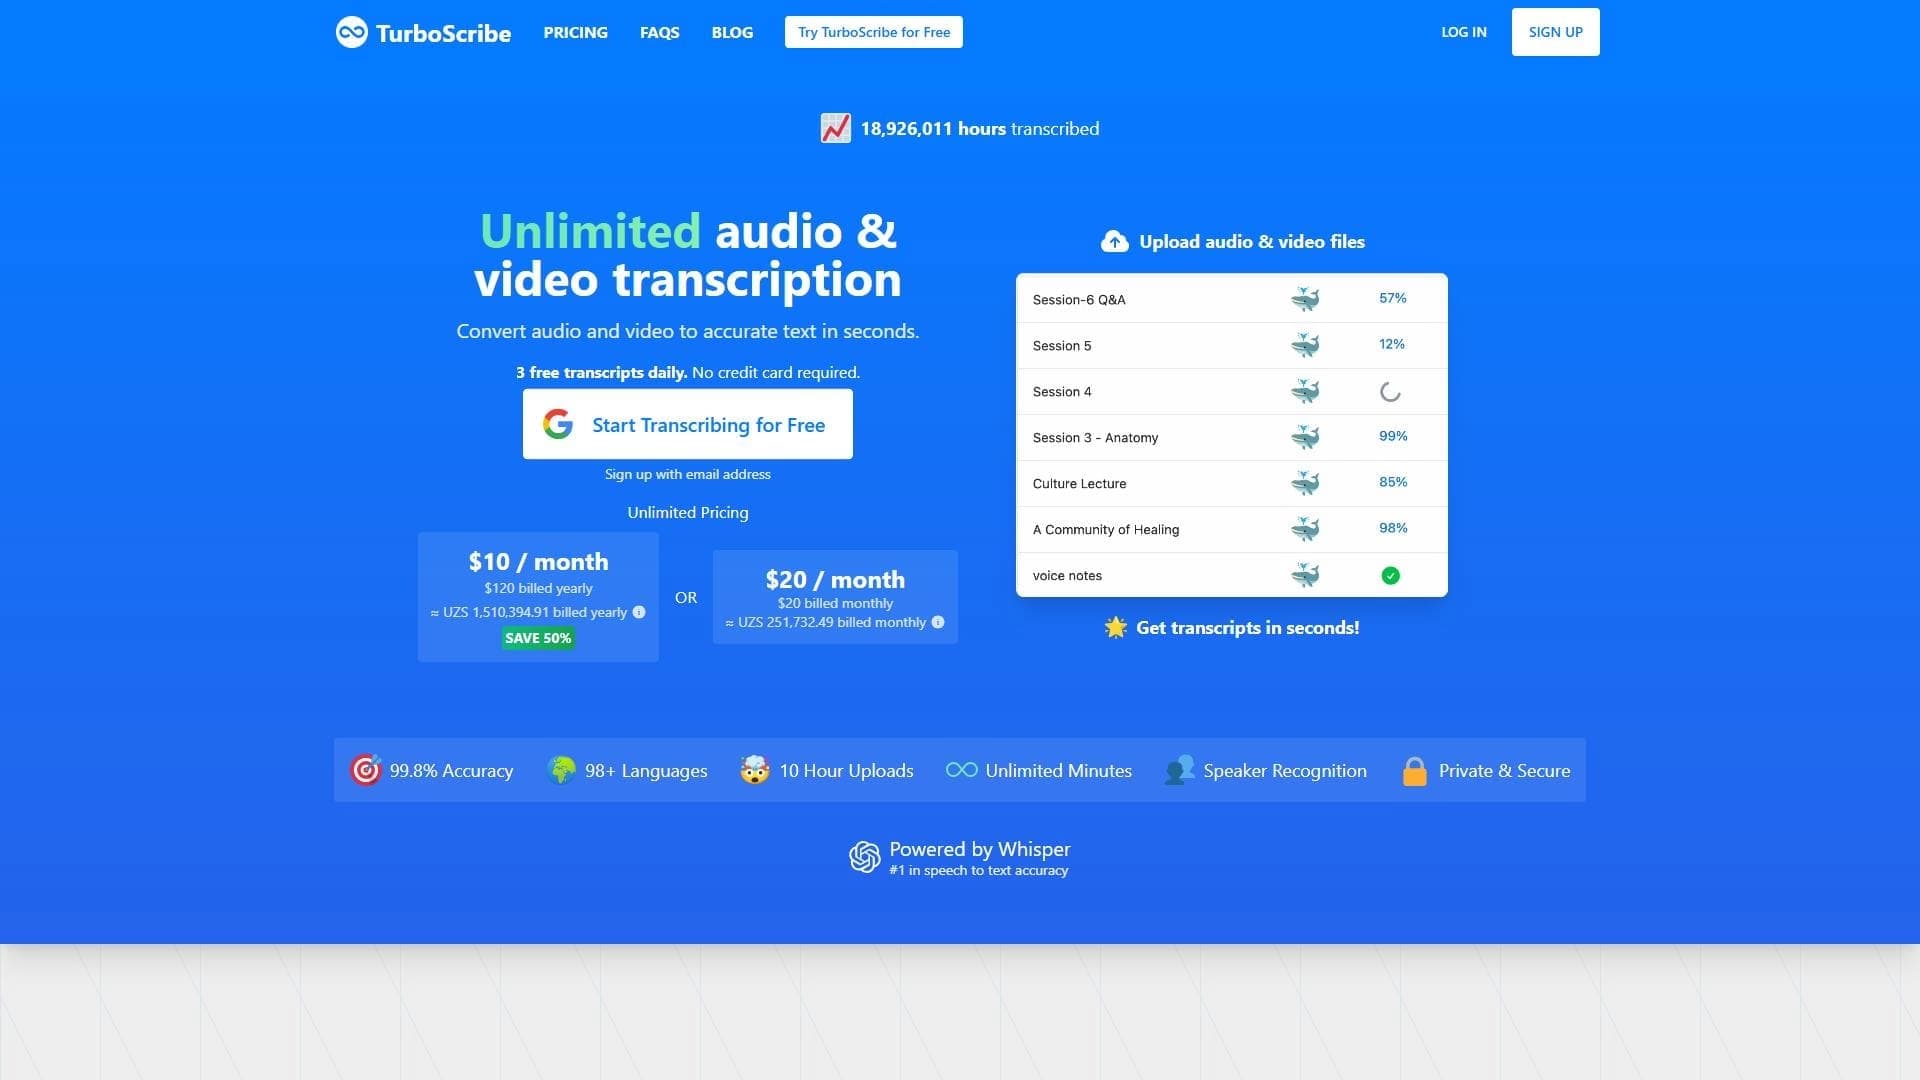Click the Powered by Whisper text

979,849
